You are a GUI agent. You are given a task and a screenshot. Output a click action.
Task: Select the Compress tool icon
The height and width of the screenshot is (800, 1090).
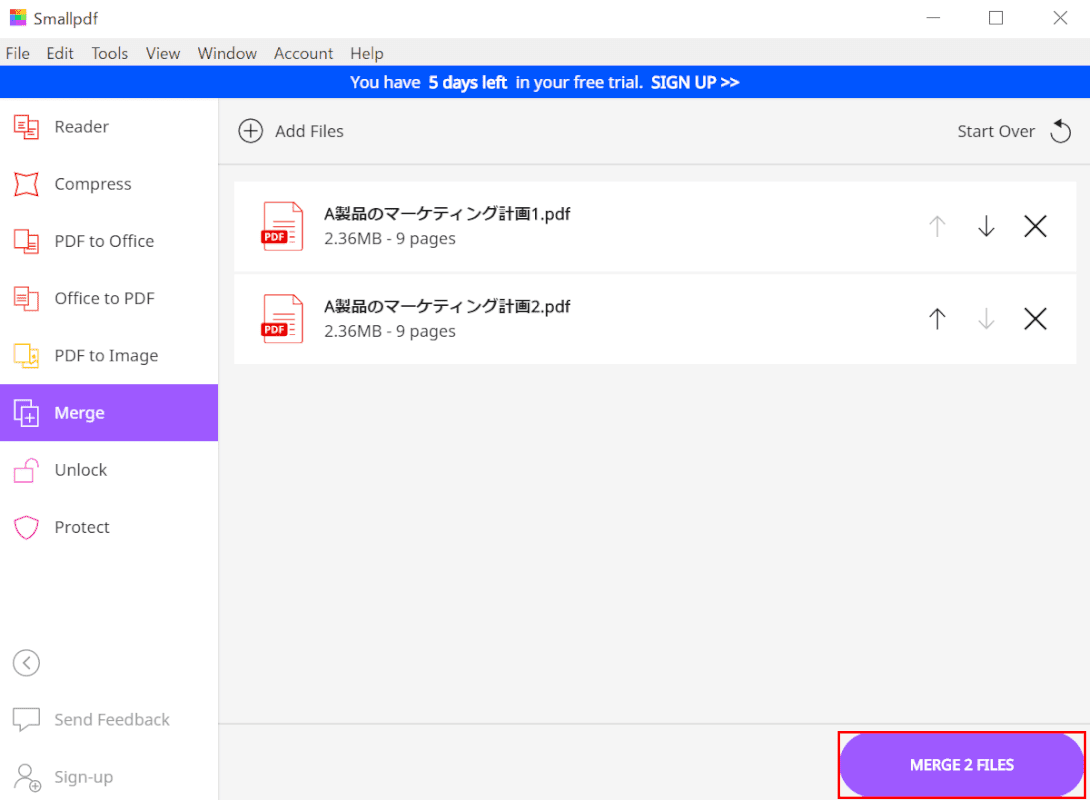point(26,184)
